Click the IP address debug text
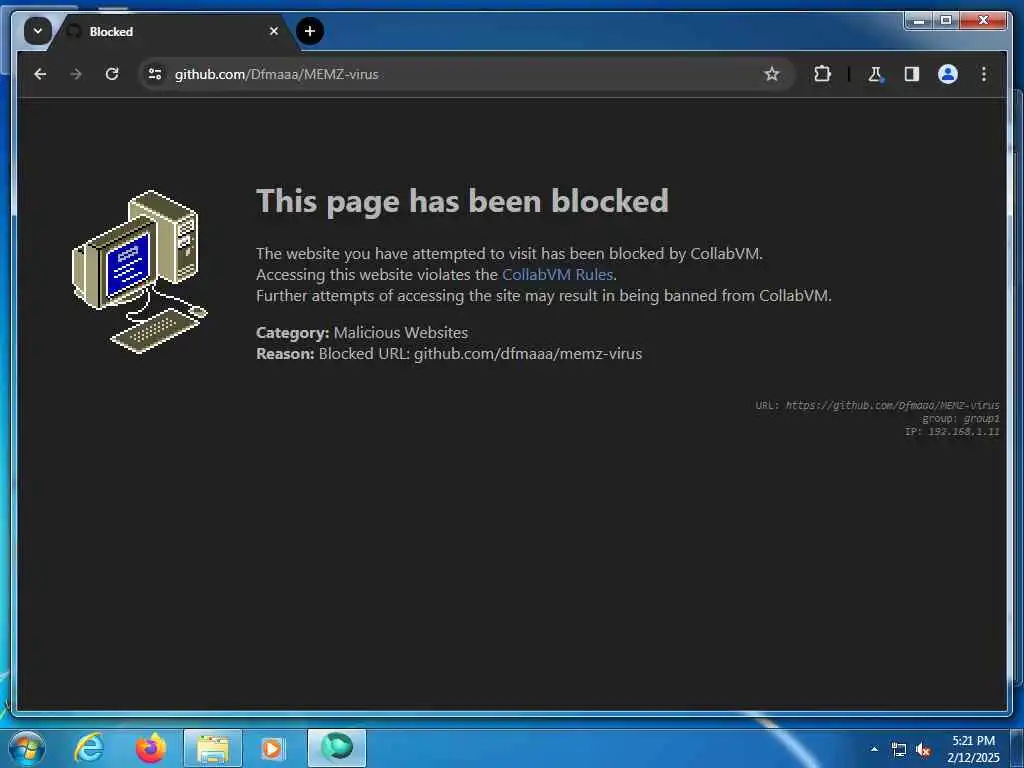 [x=952, y=432]
